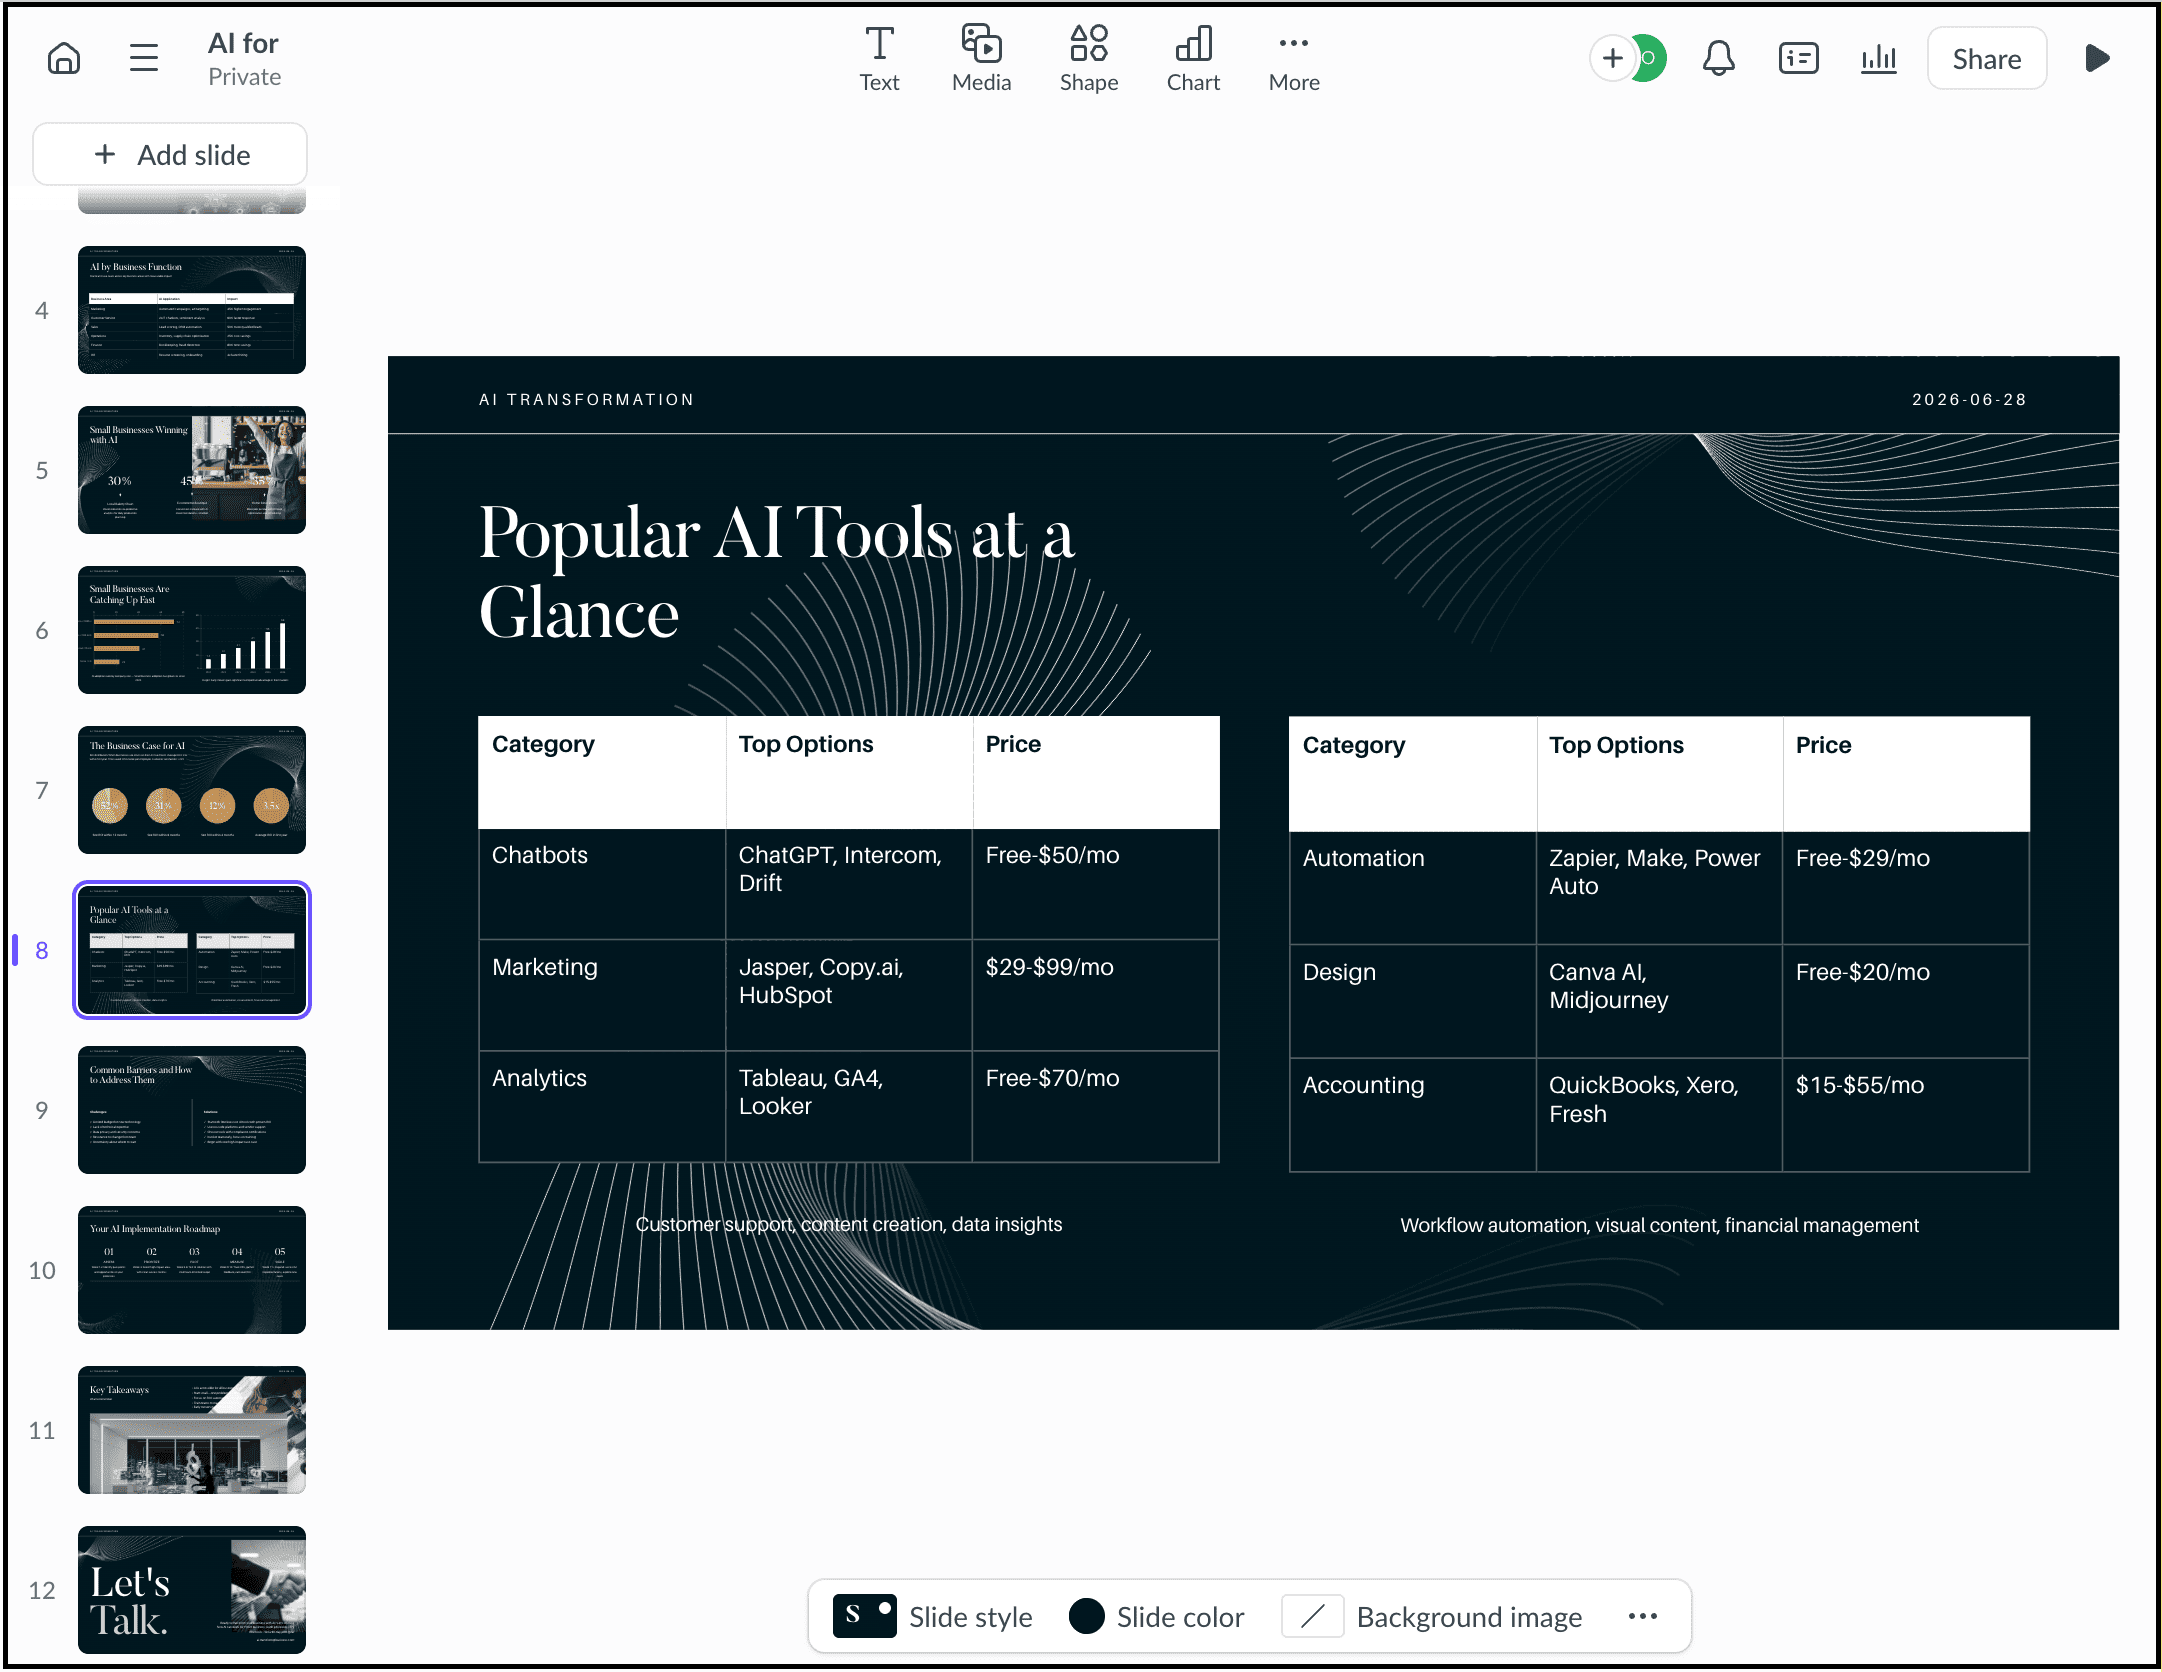Select slide 5 Small Businesses Winning thumbnail
This screenshot has width=2162, height=1672.
coord(192,470)
